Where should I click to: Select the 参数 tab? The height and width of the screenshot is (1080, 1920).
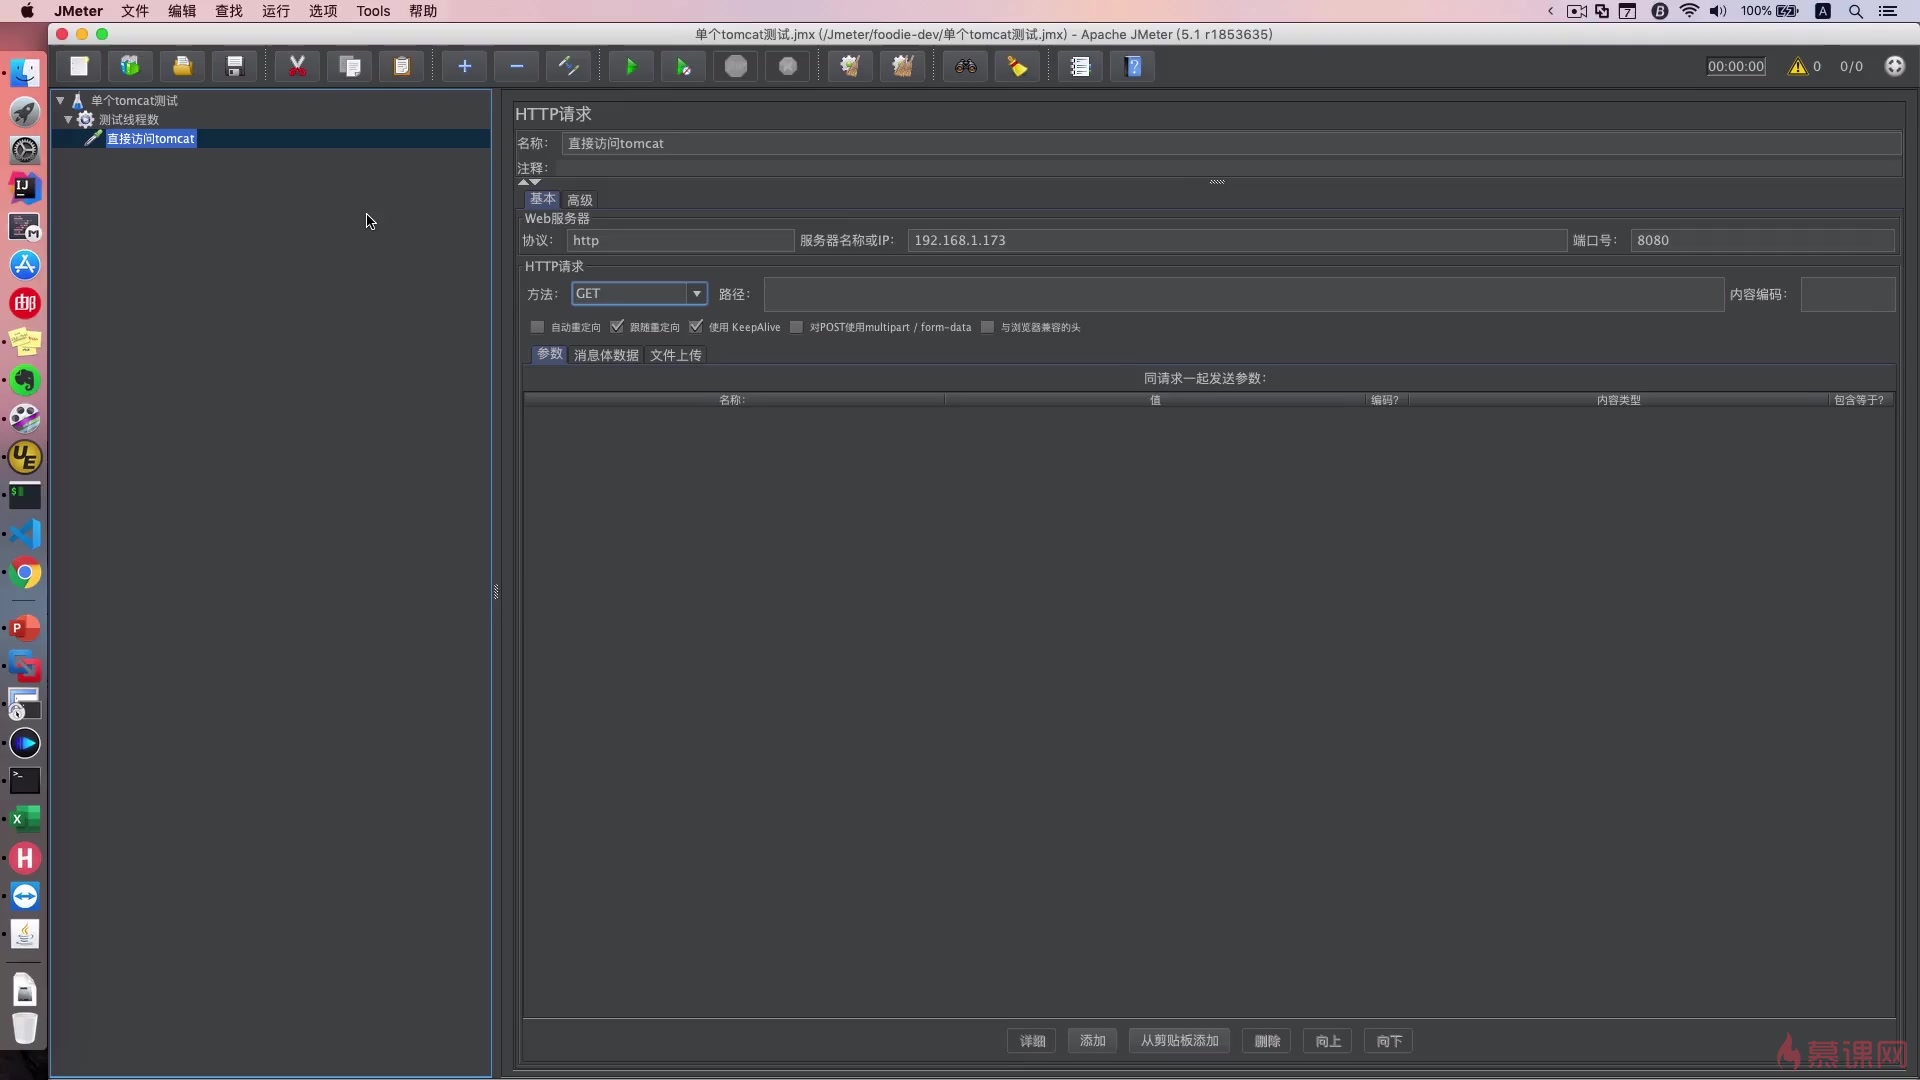pos(550,354)
